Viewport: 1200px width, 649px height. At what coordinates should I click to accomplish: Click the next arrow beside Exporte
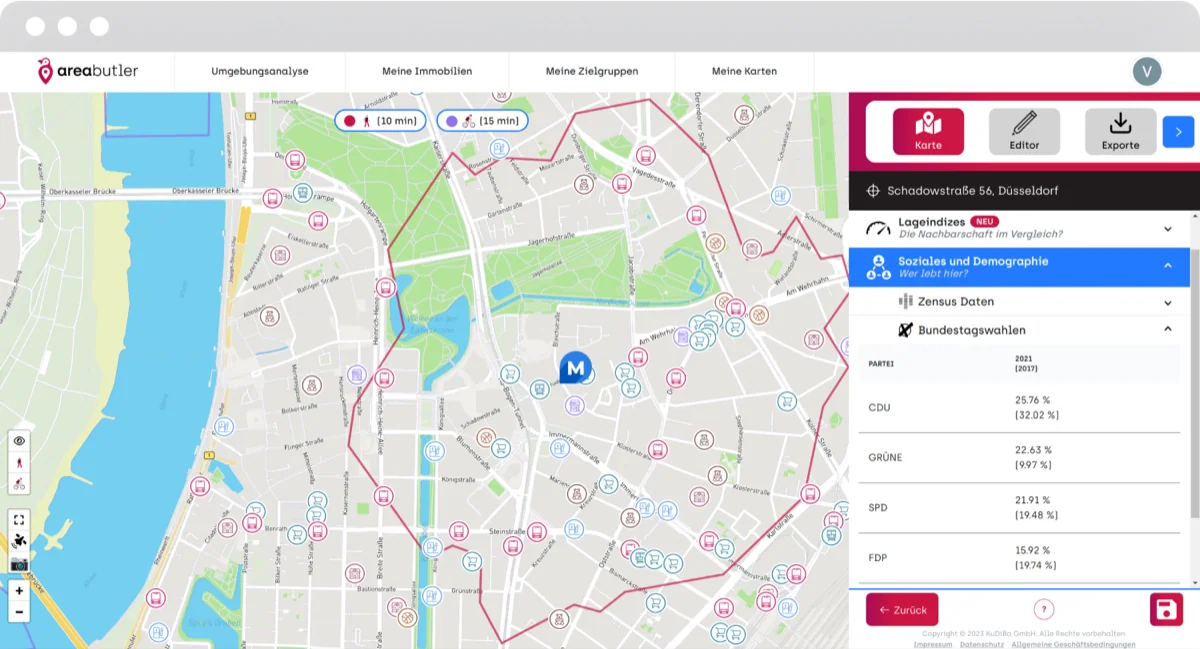pos(1178,131)
